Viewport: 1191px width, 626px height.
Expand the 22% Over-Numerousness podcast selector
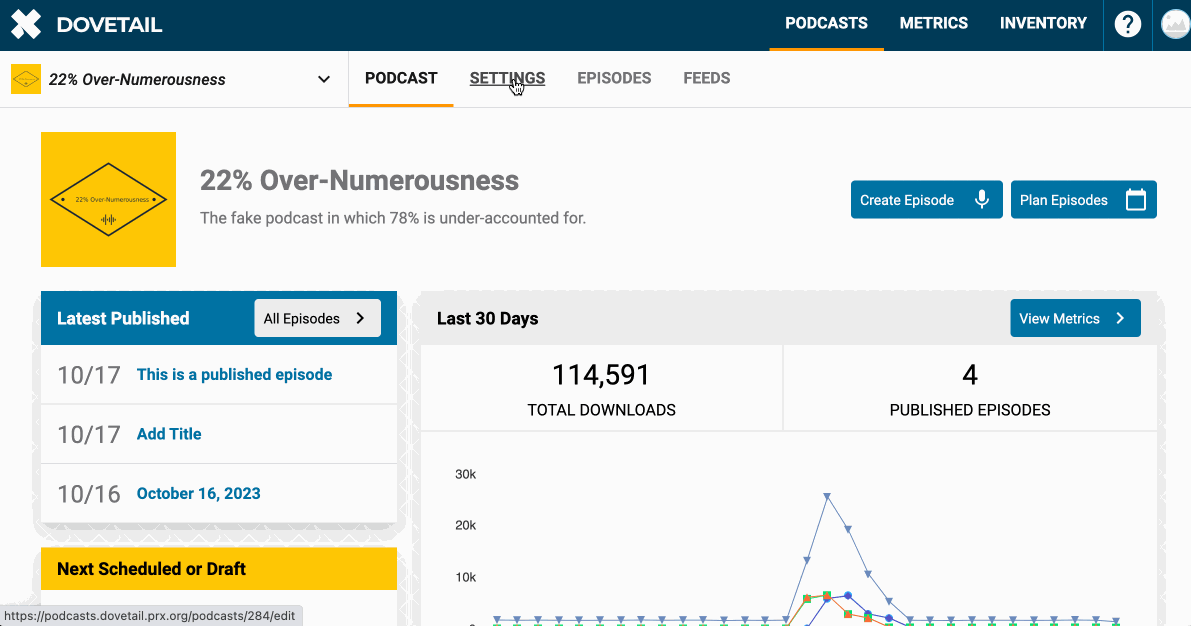click(x=323, y=78)
